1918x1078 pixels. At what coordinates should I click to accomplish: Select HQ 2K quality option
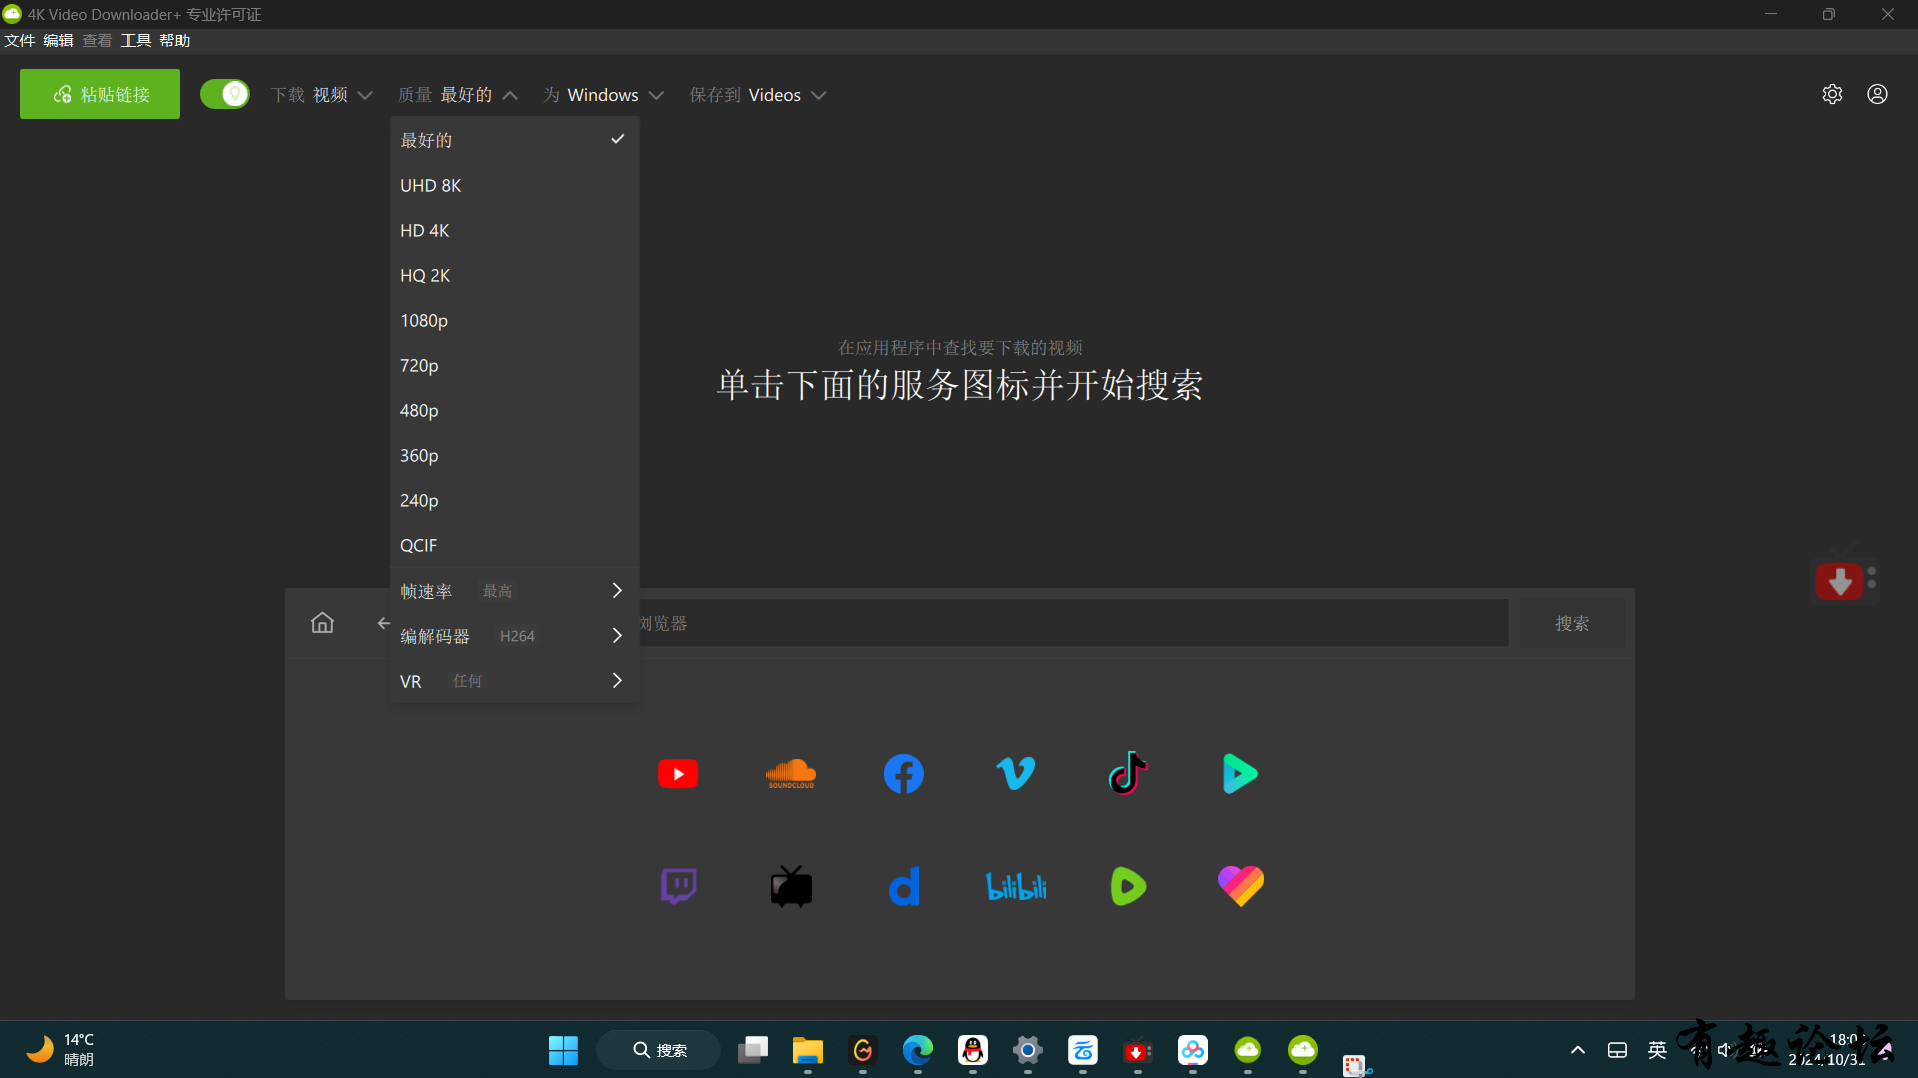click(514, 275)
